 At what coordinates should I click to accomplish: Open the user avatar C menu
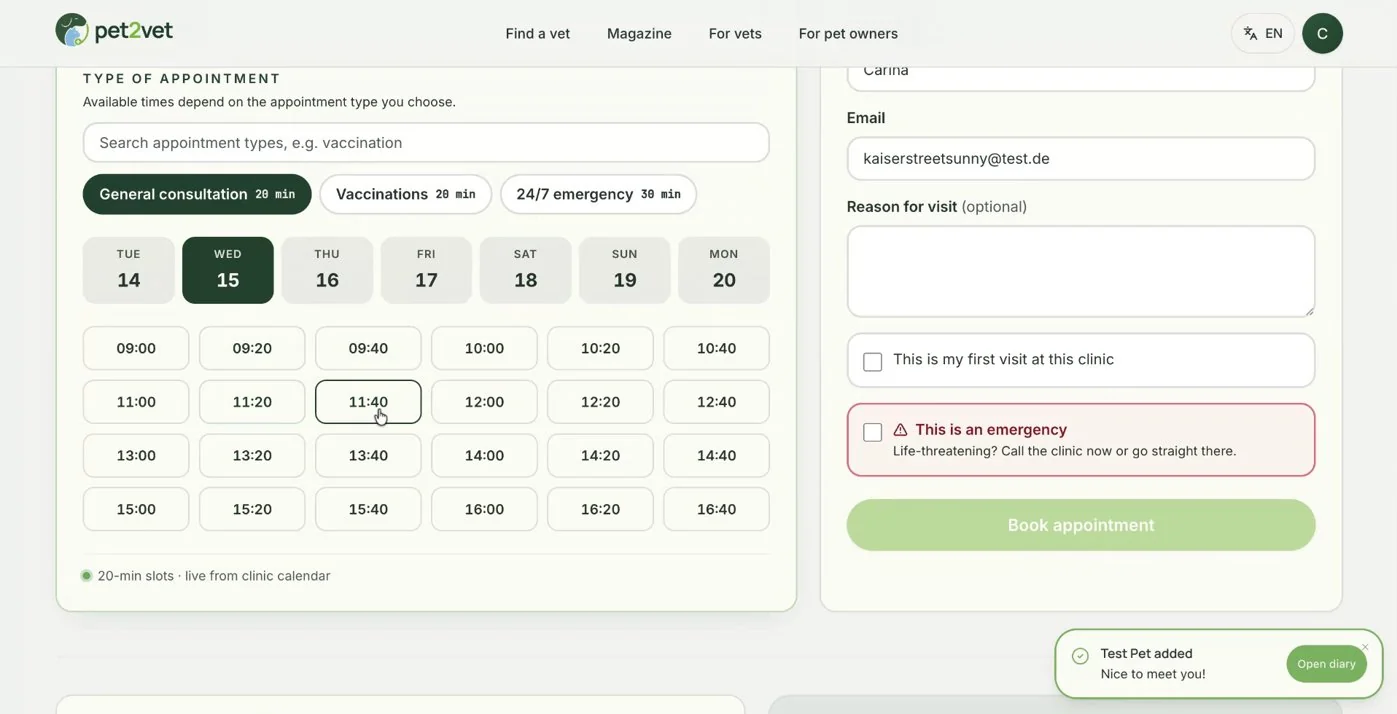(x=1322, y=33)
